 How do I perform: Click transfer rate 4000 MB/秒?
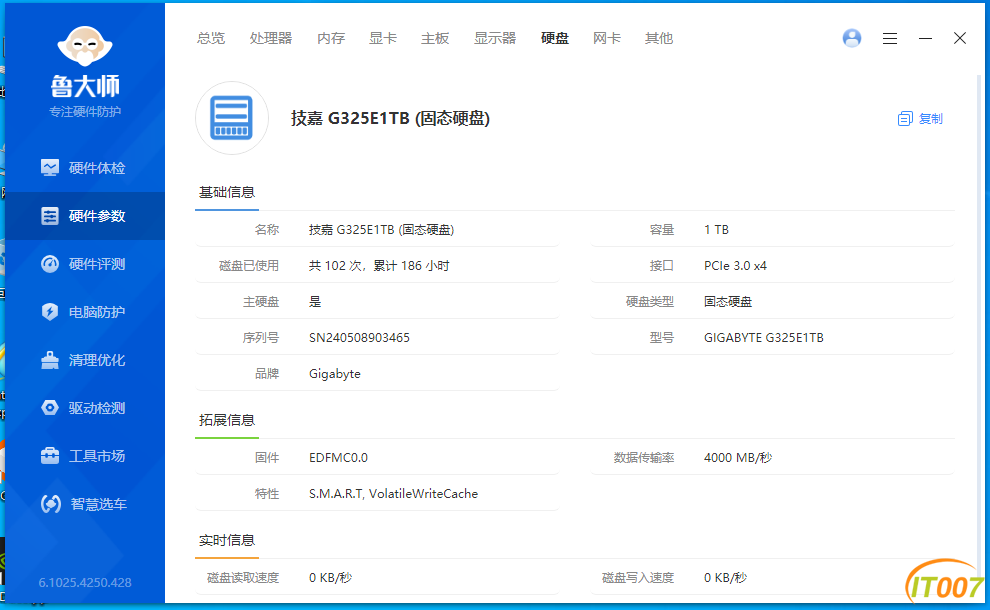coord(737,458)
